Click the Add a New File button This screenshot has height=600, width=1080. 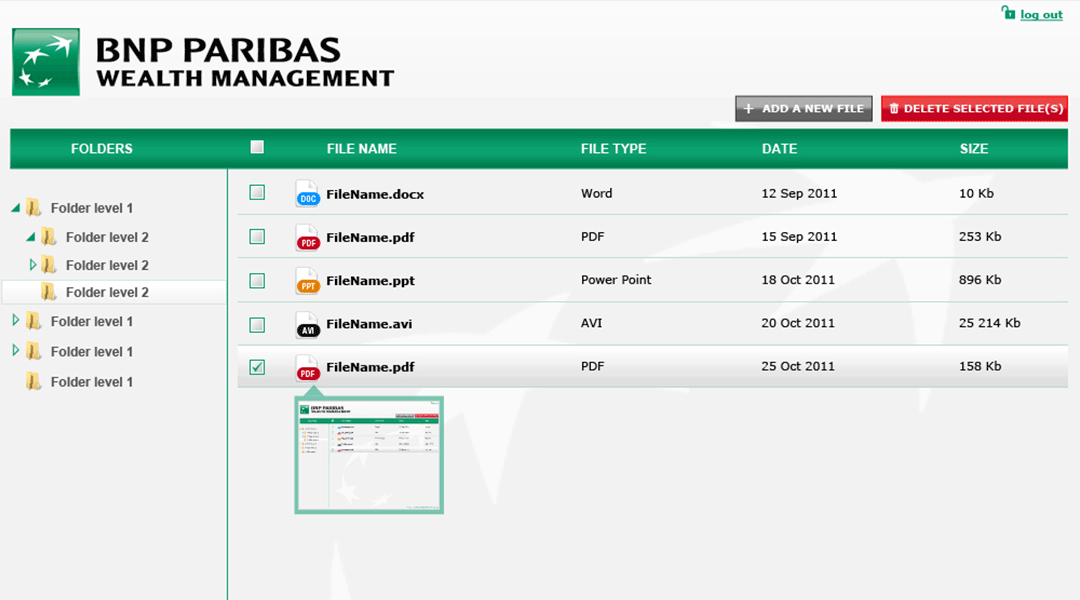tap(804, 109)
